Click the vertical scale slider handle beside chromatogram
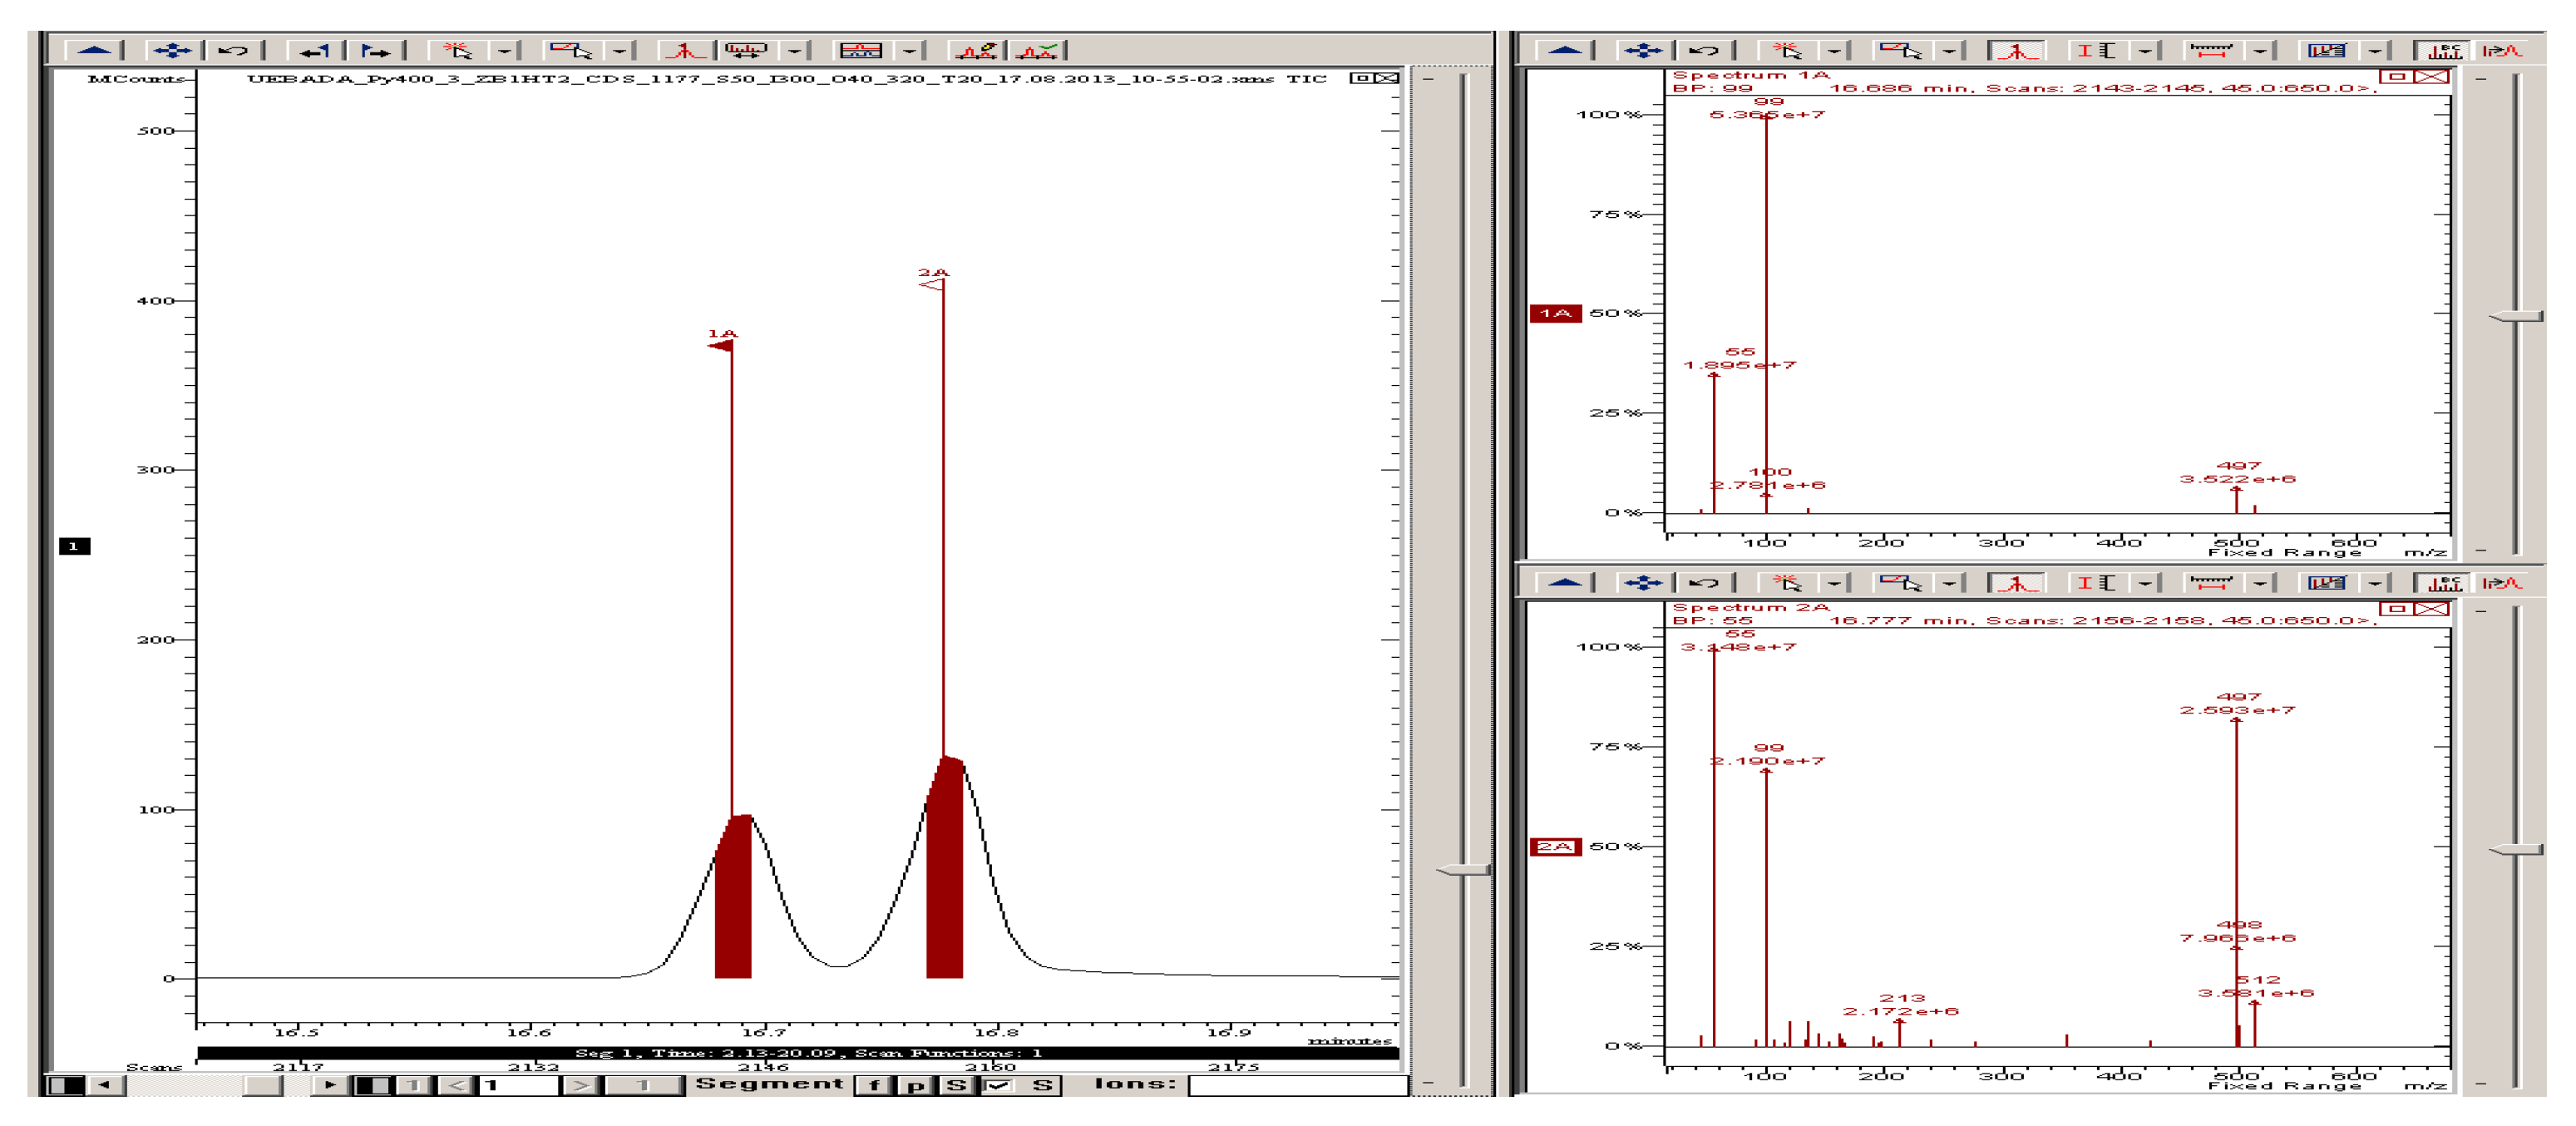 click(1464, 869)
